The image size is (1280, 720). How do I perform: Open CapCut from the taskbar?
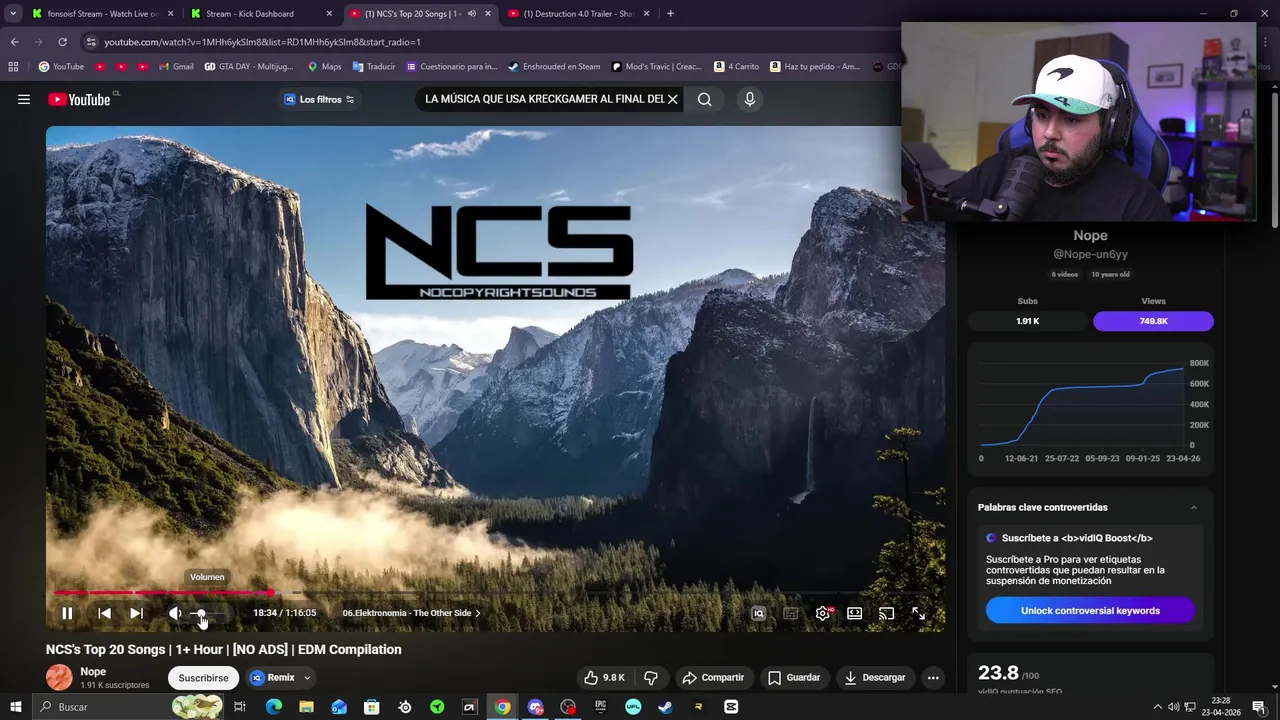pyautogui.click(x=731, y=707)
